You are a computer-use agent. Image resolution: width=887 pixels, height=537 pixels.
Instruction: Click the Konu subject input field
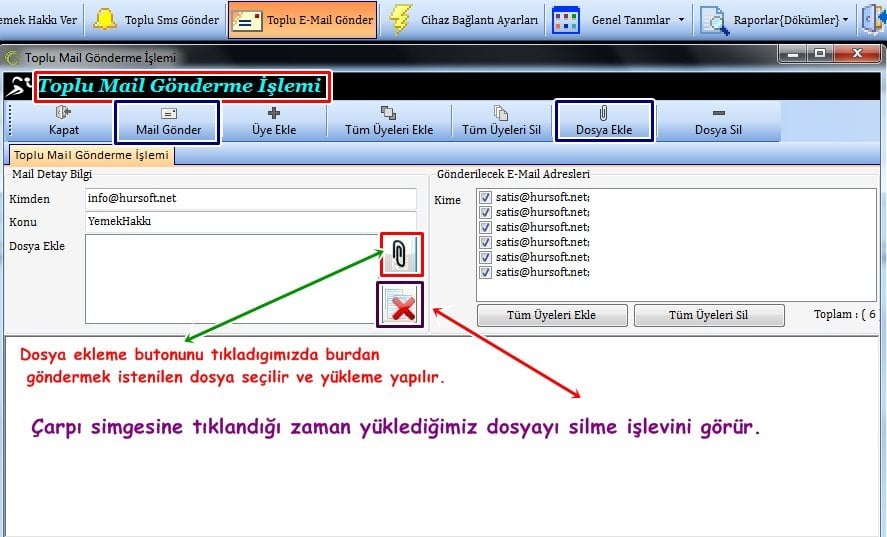[251, 221]
